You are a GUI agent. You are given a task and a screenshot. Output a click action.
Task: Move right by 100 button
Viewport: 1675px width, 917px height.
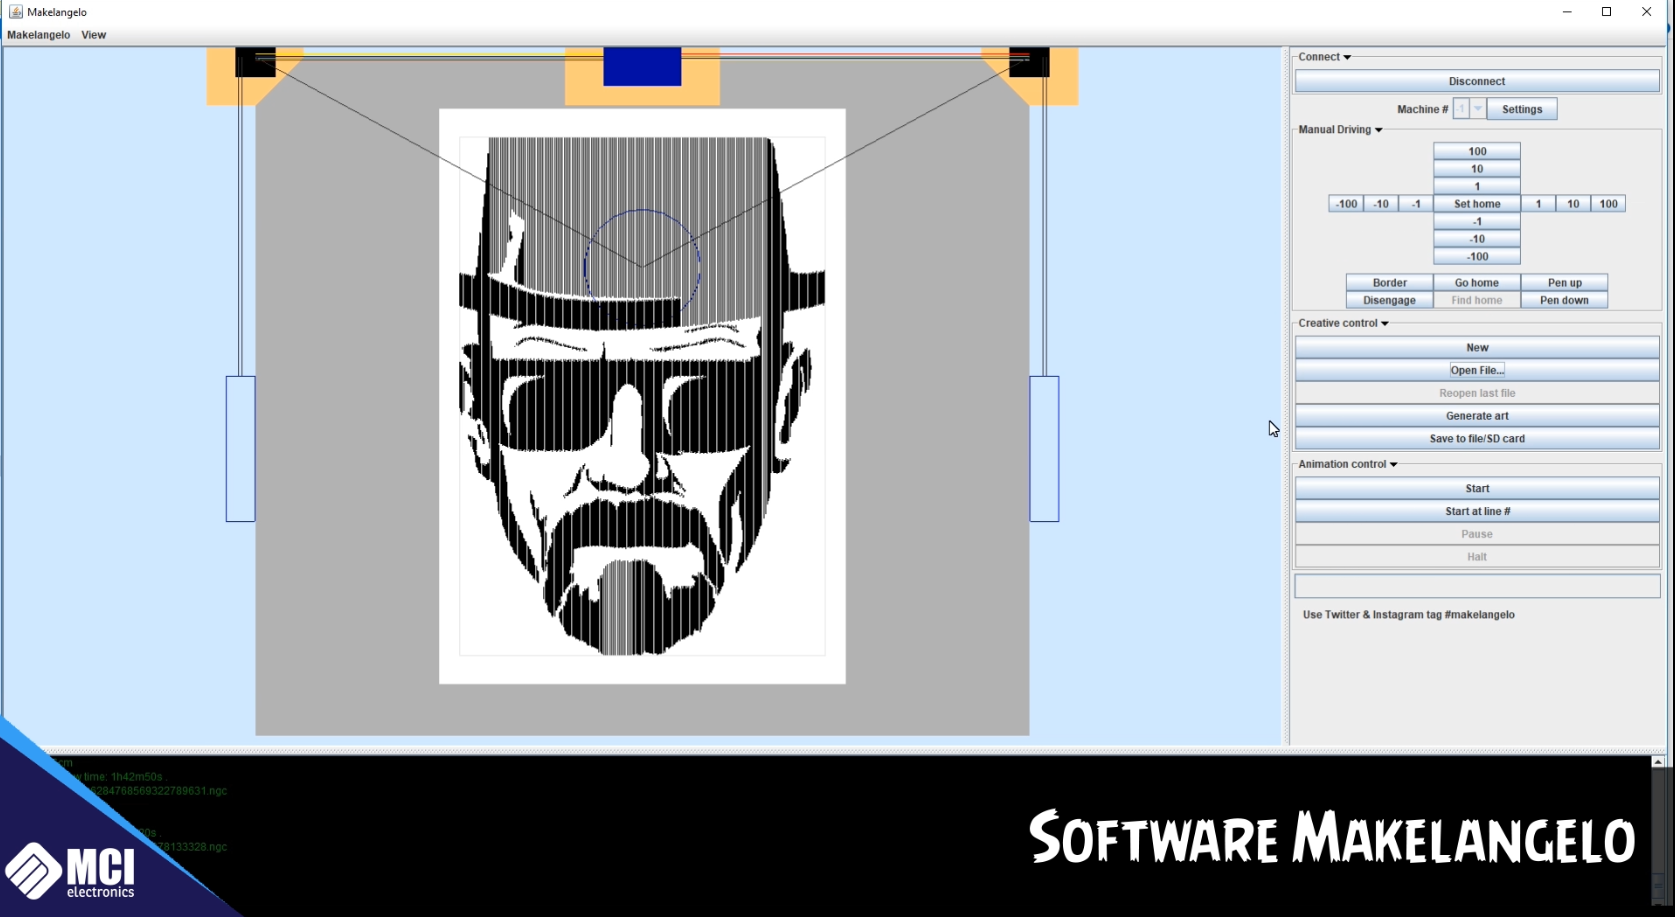tap(1608, 204)
